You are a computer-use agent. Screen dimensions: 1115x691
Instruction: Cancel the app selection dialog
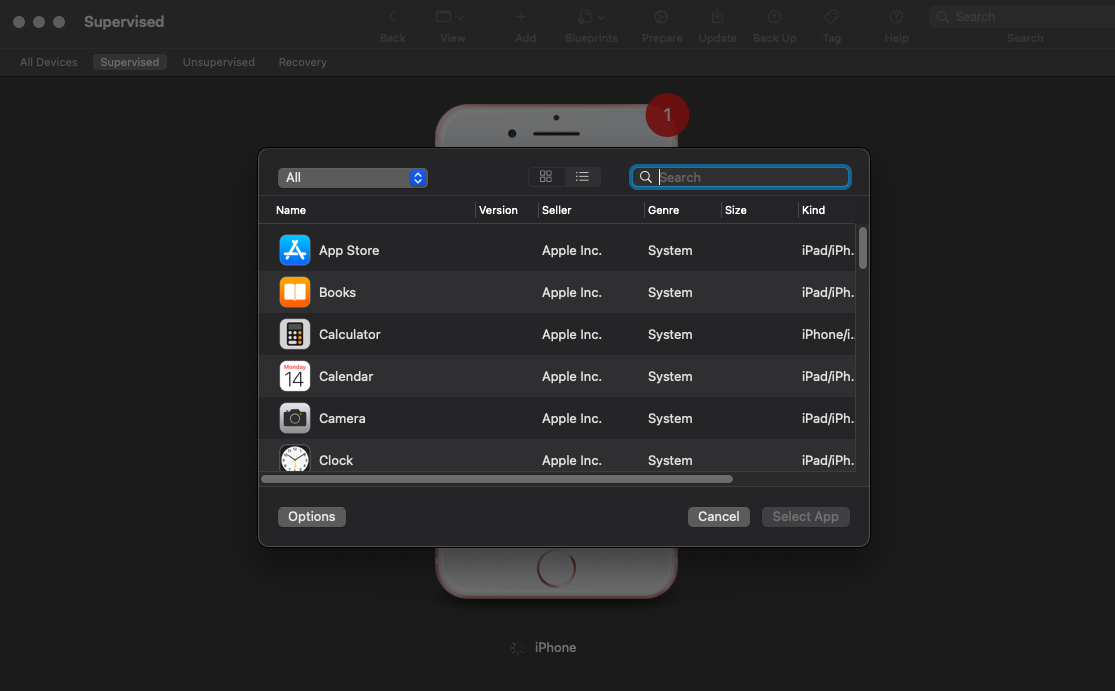point(718,517)
